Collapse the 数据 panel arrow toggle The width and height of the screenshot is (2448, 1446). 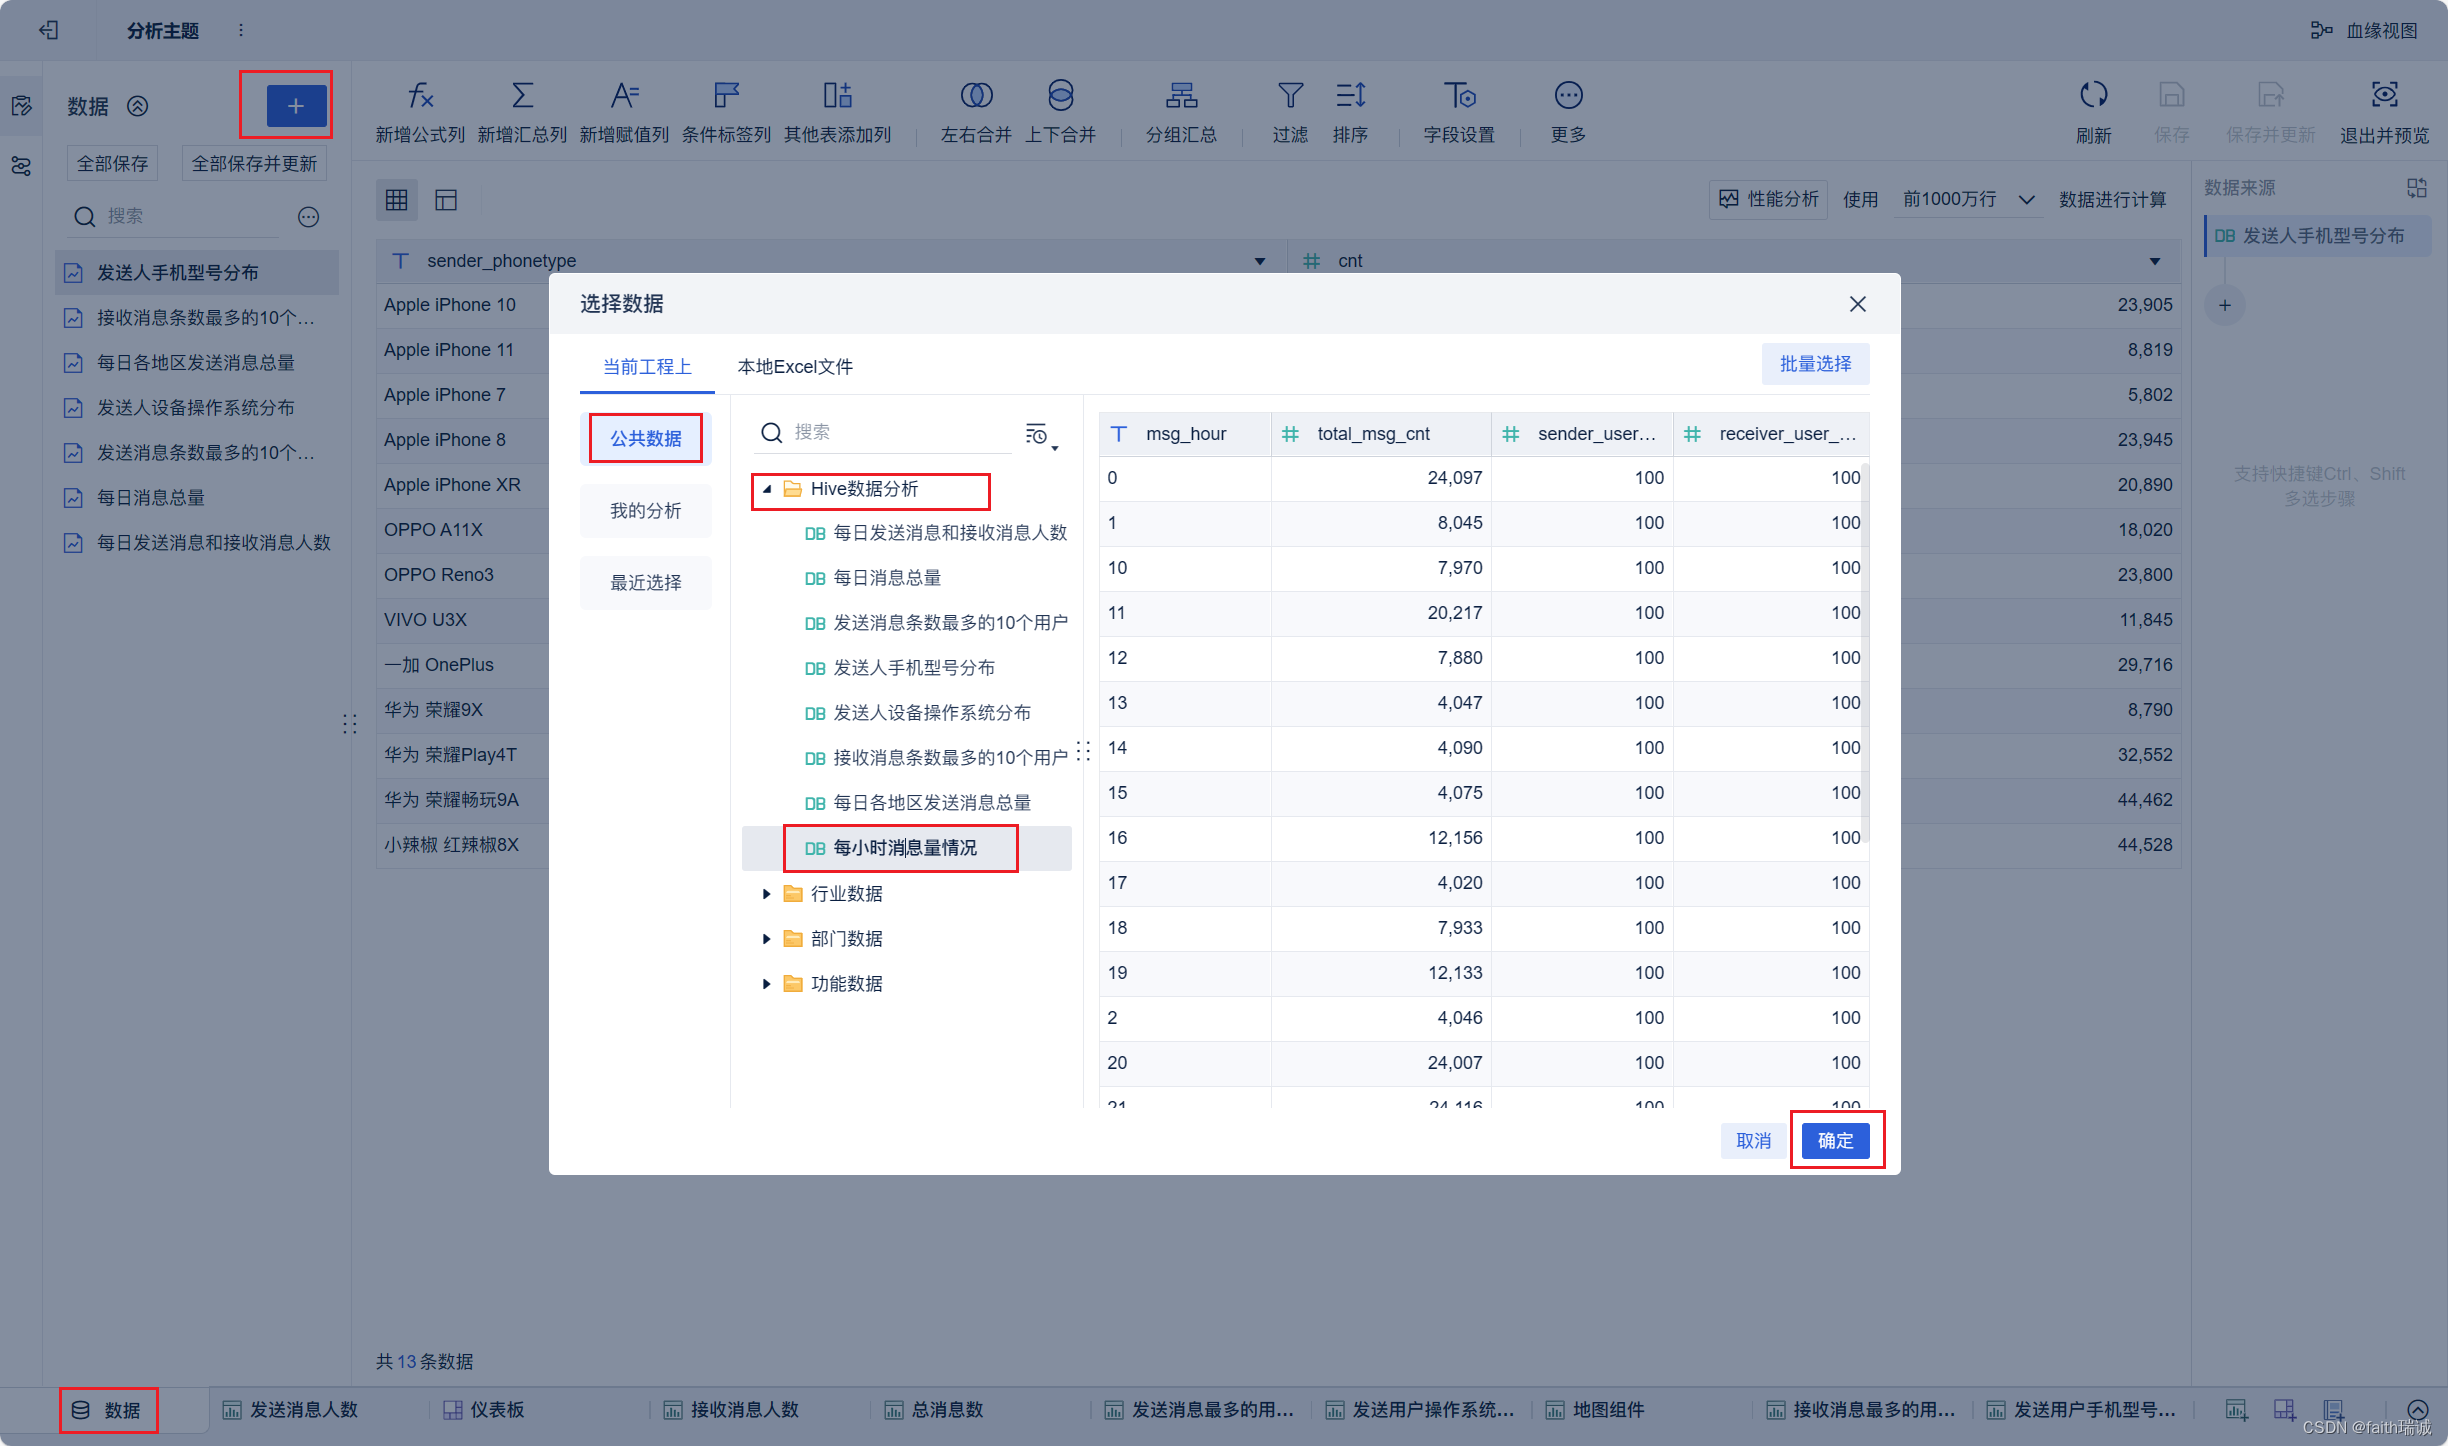pyautogui.click(x=138, y=106)
